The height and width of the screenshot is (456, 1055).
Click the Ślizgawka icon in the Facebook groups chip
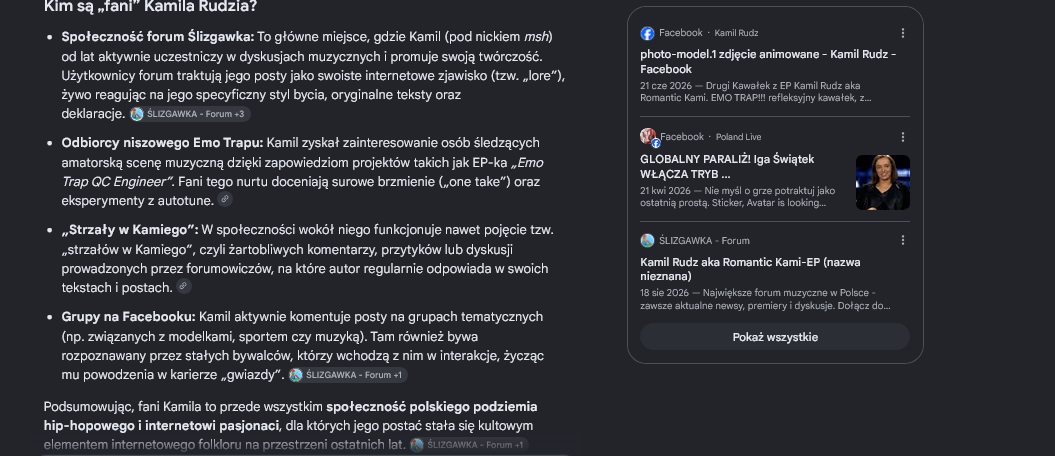tap(295, 375)
